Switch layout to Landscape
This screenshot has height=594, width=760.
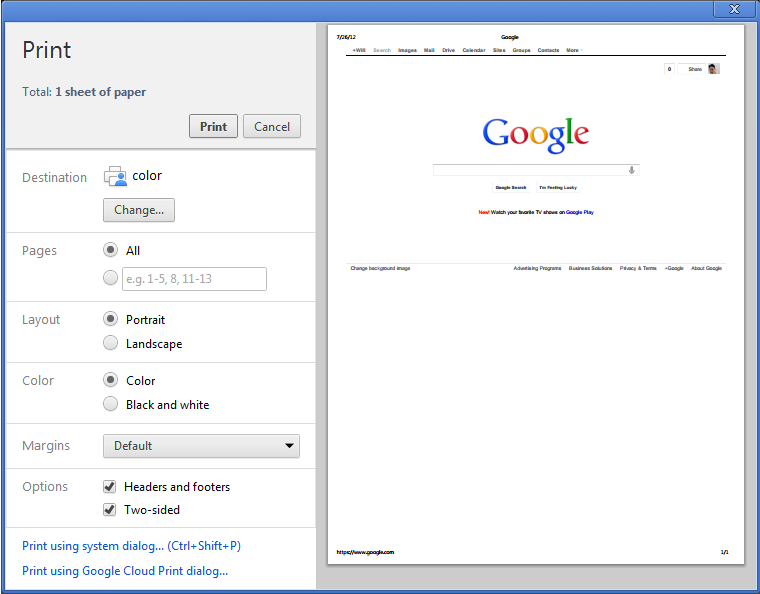click(110, 343)
